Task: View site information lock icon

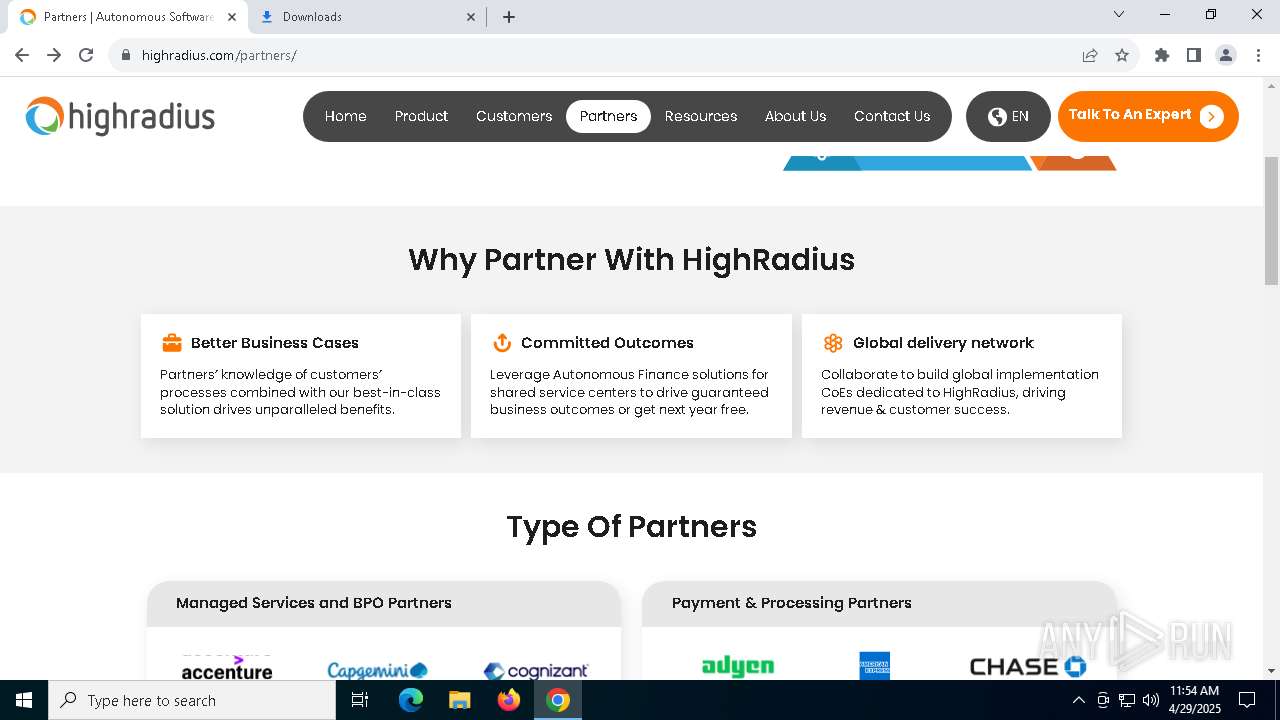Action: 126,55
